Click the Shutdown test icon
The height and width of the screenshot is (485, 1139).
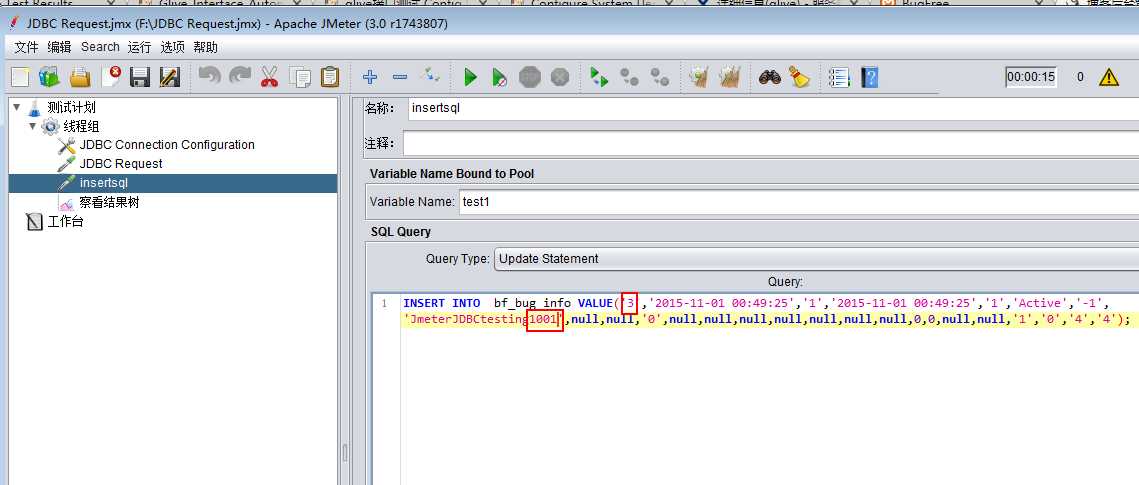click(x=559, y=77)
